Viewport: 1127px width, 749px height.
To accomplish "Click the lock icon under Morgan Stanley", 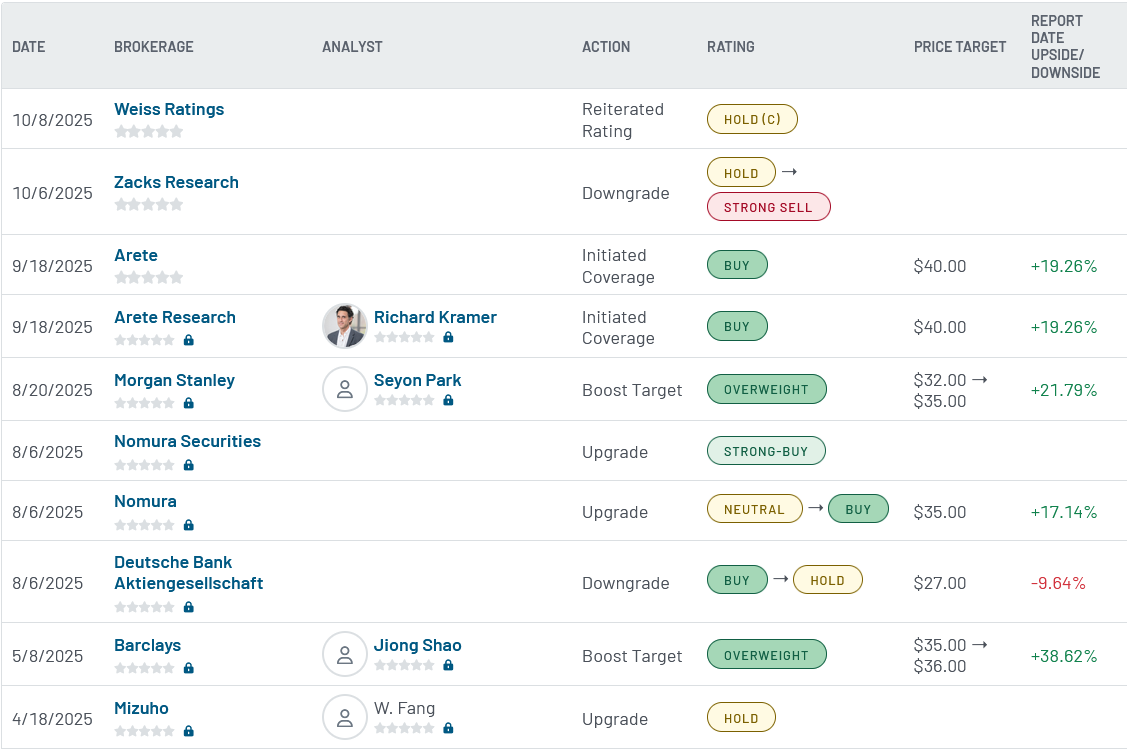I will [188, 403].
